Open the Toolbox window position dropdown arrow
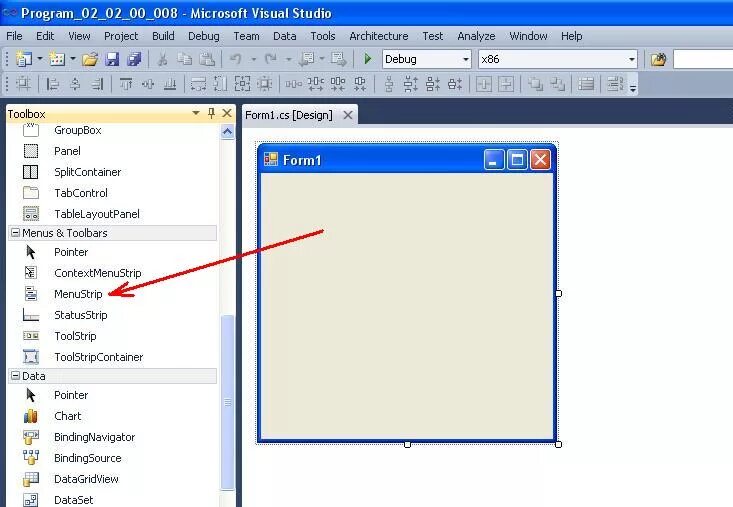This screenshot has height=507, width=733. 196,113
